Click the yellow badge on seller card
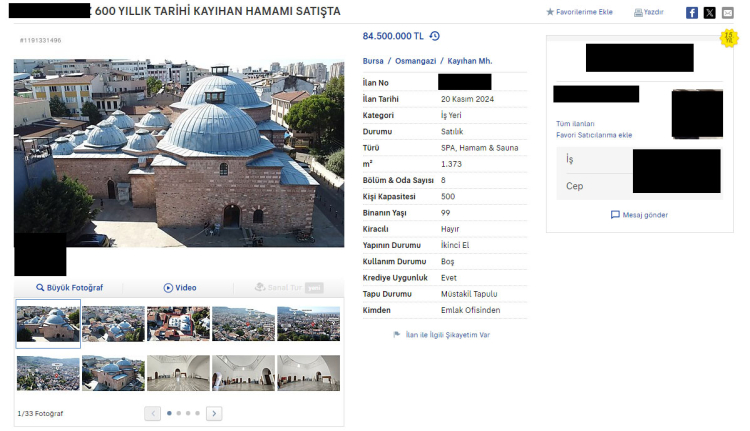This screenshot has width=750, height=431. tap(728, 38)
